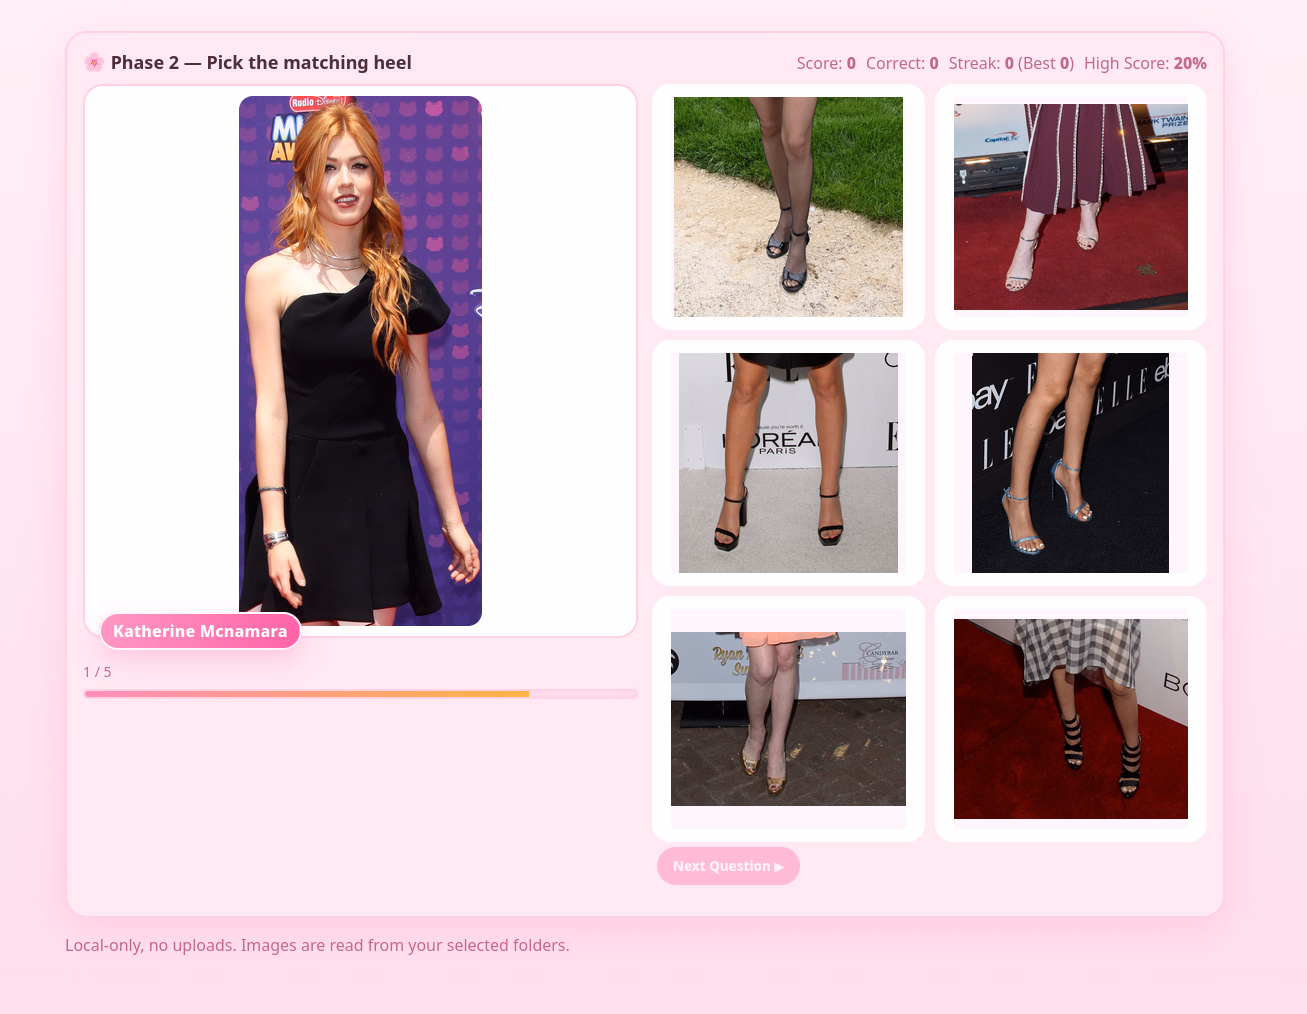This screenshot has width=1307, height=1014.
Task: Click the Pick the matching heel heading
Action: pyautogui.click(x=261, y=63)
